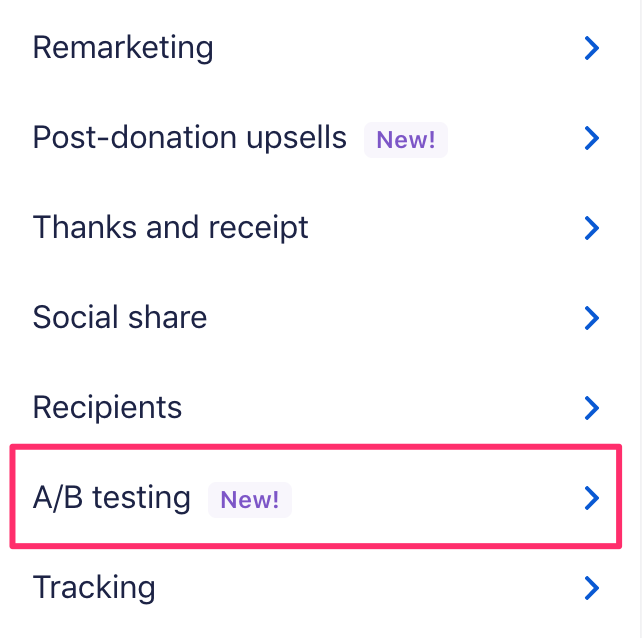Image resolution: width=642 pixels, height=638 pixels.
Task: Click the New! badge beside Post-donation upsells
Action: point(405,139)
